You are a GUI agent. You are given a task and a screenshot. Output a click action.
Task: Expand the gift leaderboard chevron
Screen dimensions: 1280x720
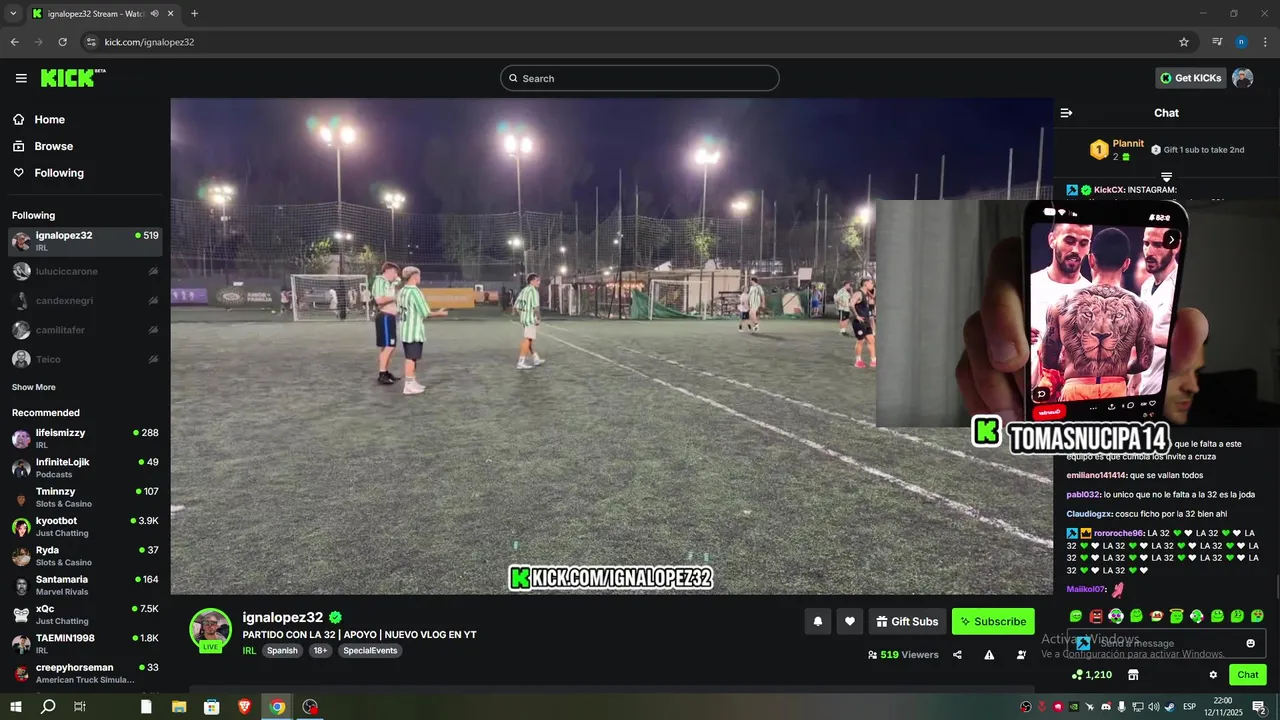(x=1166, y=177)
